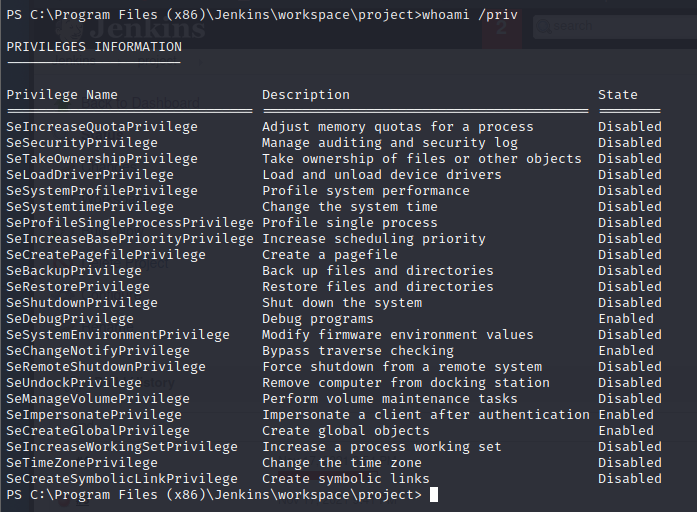The height and width of the screenshot is (512, 697).
Task: Select 'SeSystemEnvironmentPrivilege' text
Action: (118, 335)
